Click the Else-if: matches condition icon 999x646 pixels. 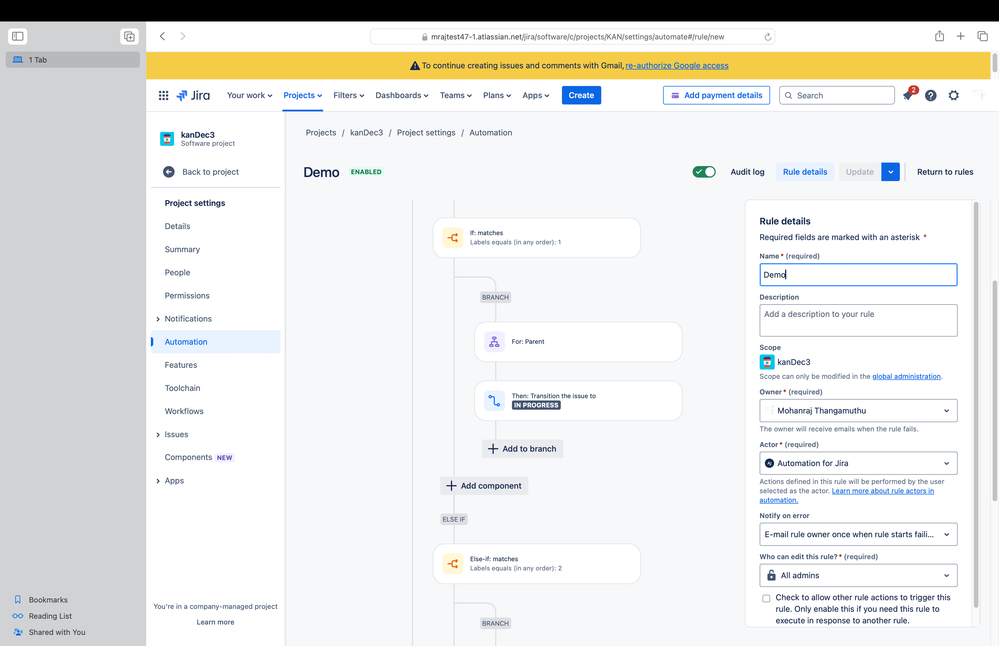tap(453, 564)
